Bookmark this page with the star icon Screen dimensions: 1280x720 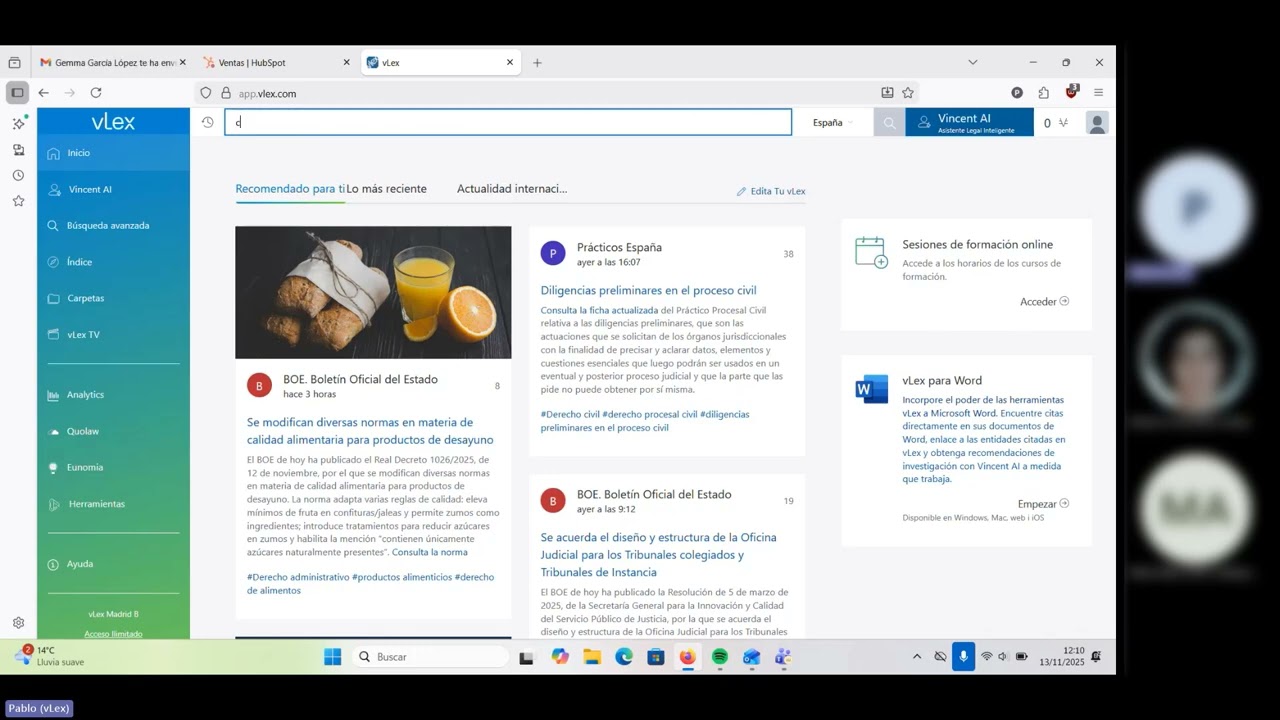coord(908,93)
